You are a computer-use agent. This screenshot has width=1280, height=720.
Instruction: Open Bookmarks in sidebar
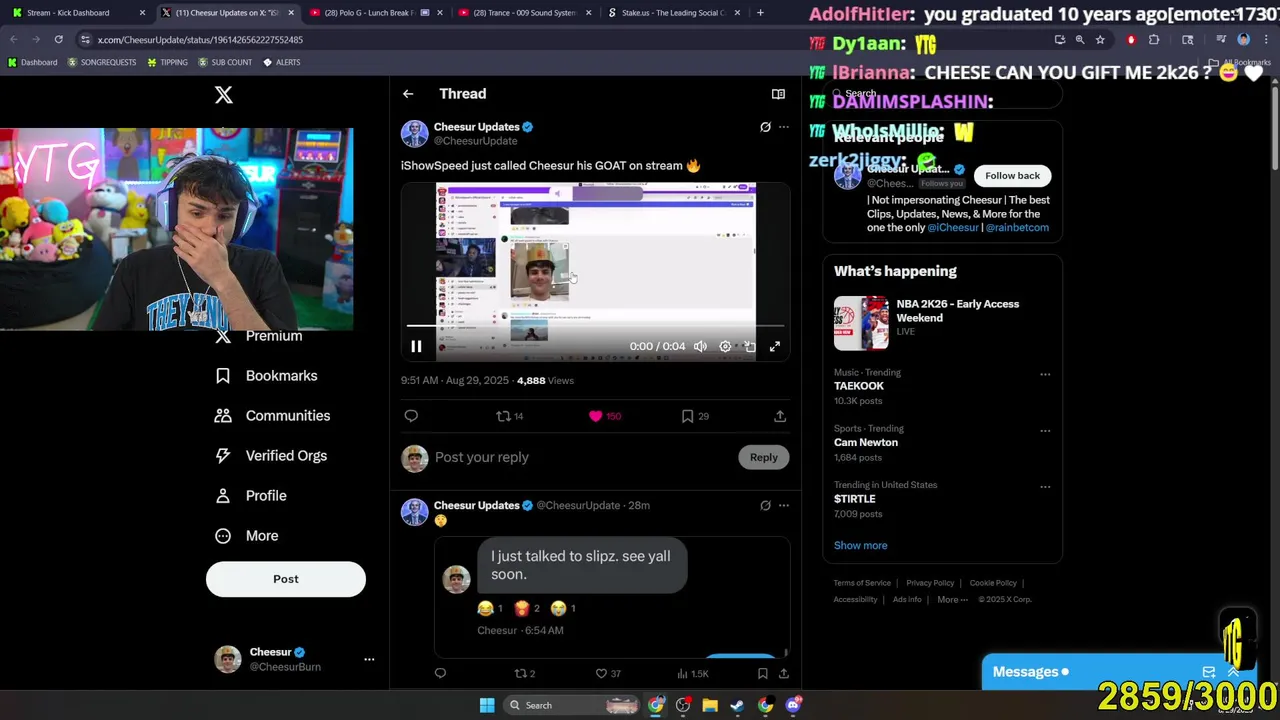(x=266, y=376)
